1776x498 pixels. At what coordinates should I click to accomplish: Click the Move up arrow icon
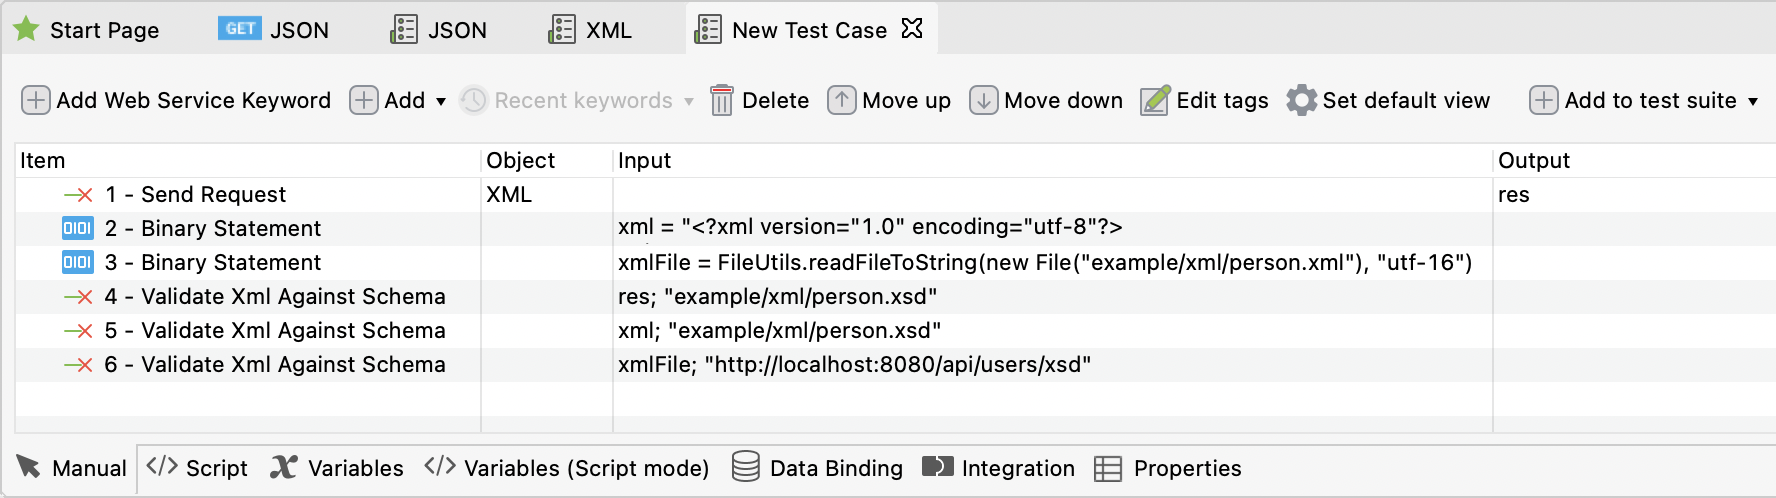pos(841,101)
